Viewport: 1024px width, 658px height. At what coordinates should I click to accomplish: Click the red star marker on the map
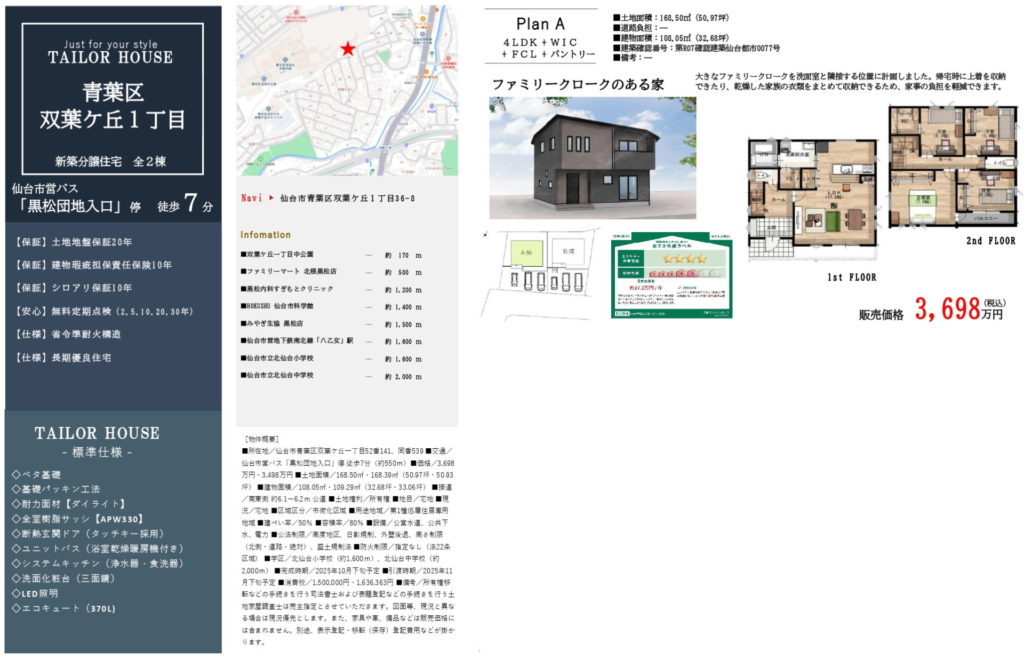point(347,49)
